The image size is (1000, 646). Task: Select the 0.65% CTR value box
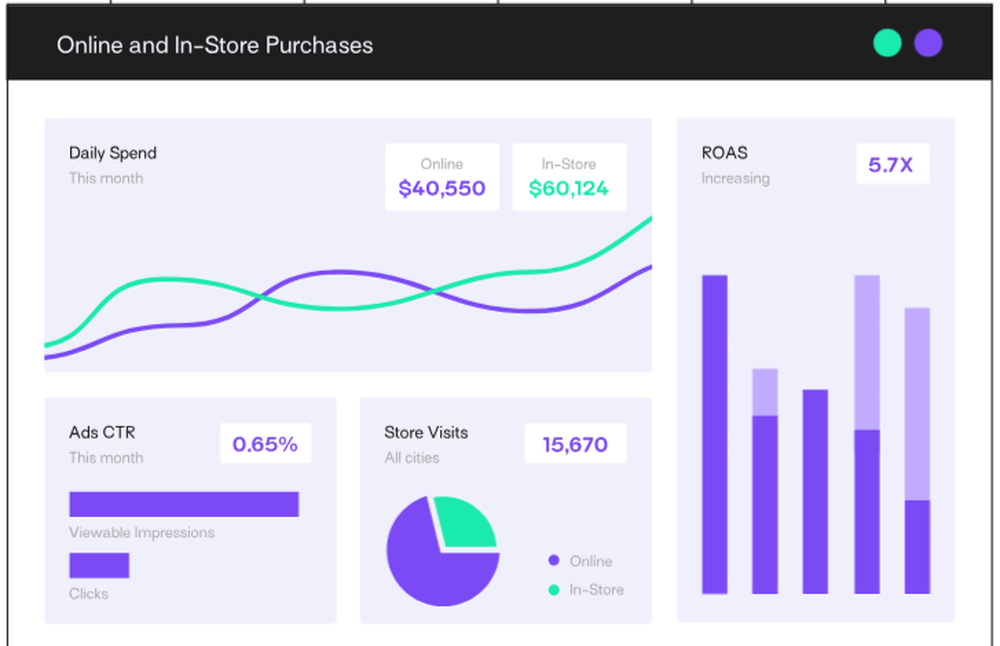[x=265, y=443]
